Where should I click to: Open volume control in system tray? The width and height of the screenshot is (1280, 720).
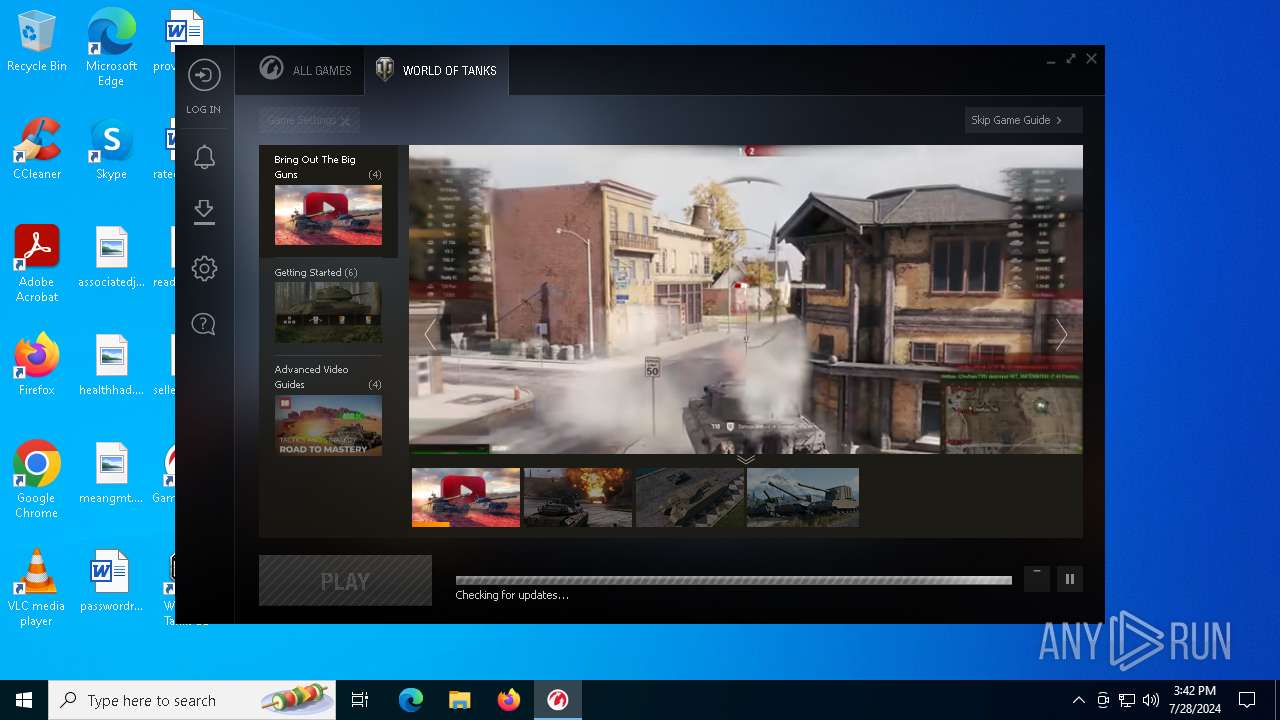(x=1151, y=700)
